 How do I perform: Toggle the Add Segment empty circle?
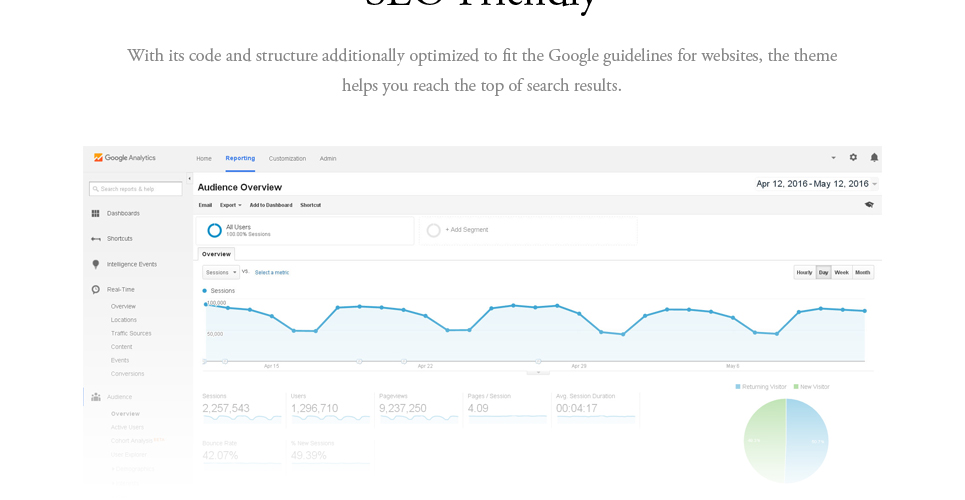click(x=433, y=230)
